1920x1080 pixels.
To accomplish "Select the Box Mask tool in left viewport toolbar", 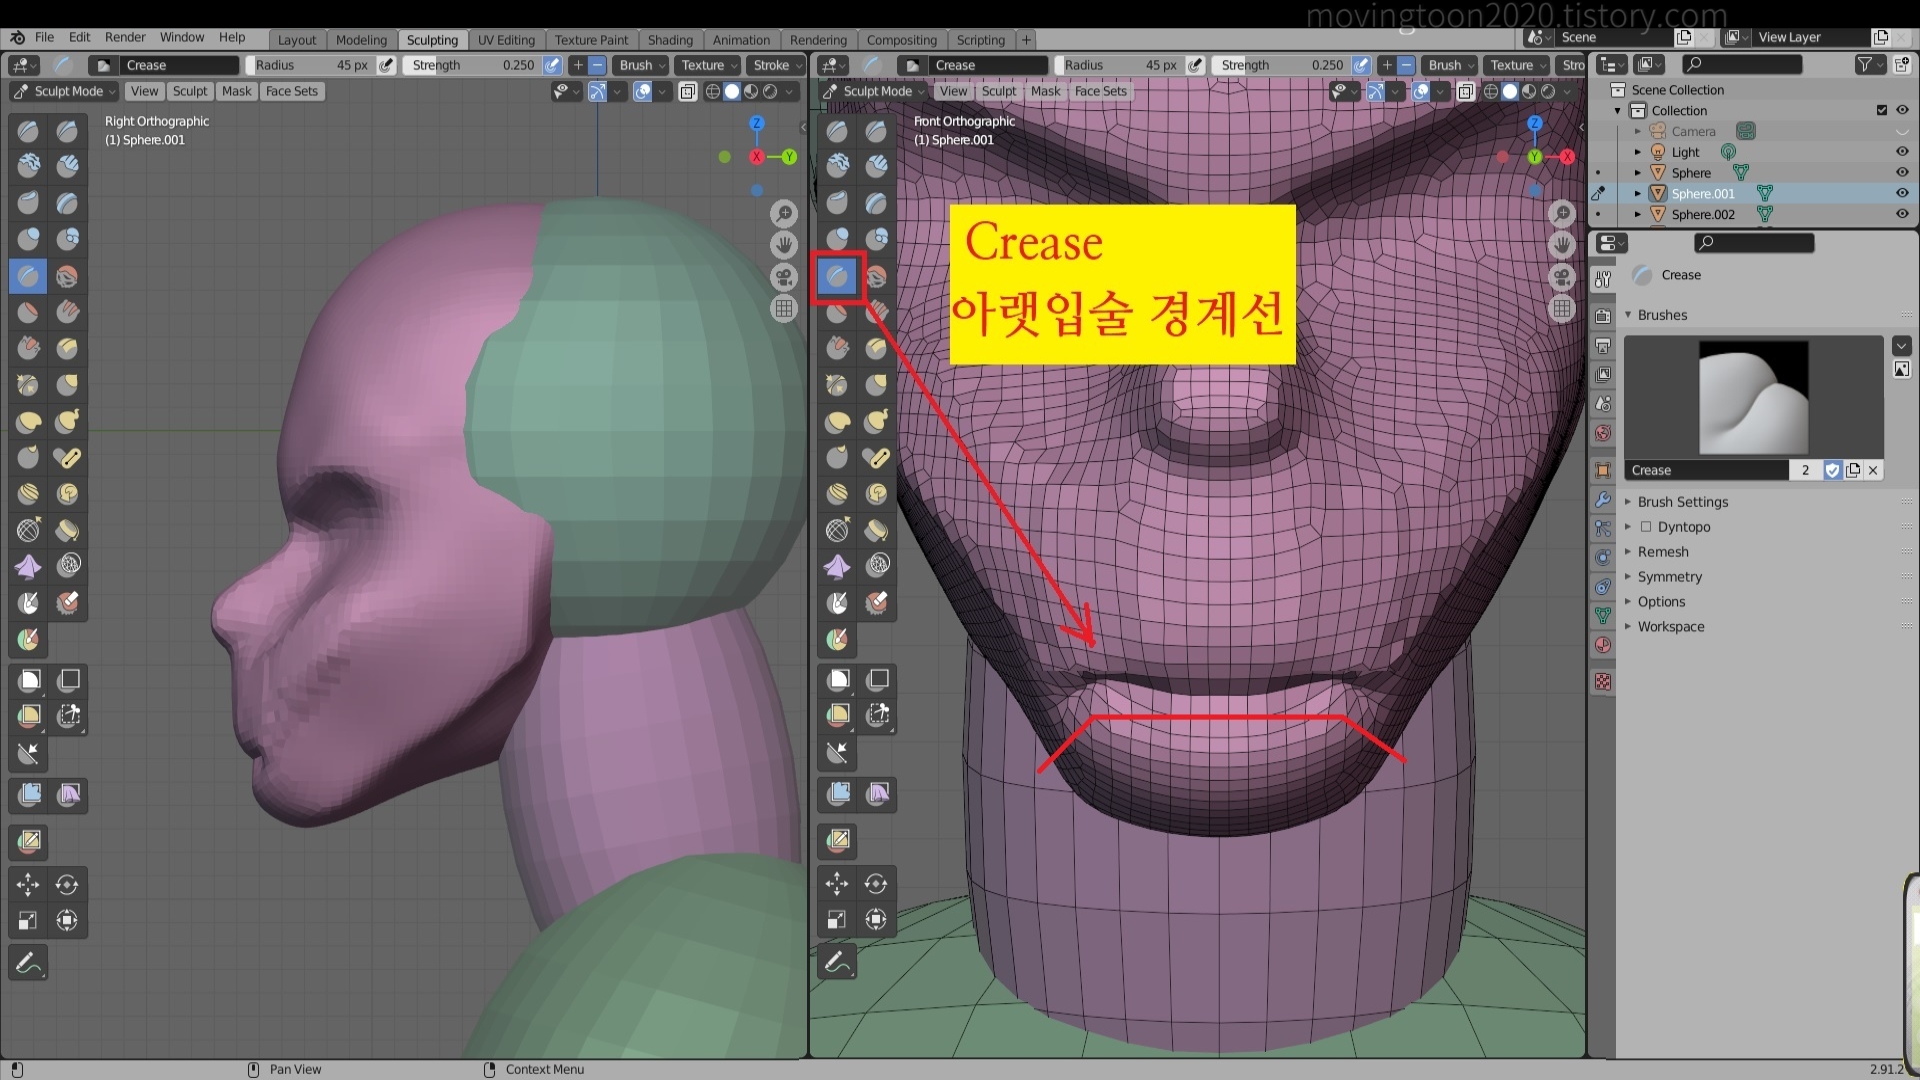I will pyautogui.click(x=28, y=681).
